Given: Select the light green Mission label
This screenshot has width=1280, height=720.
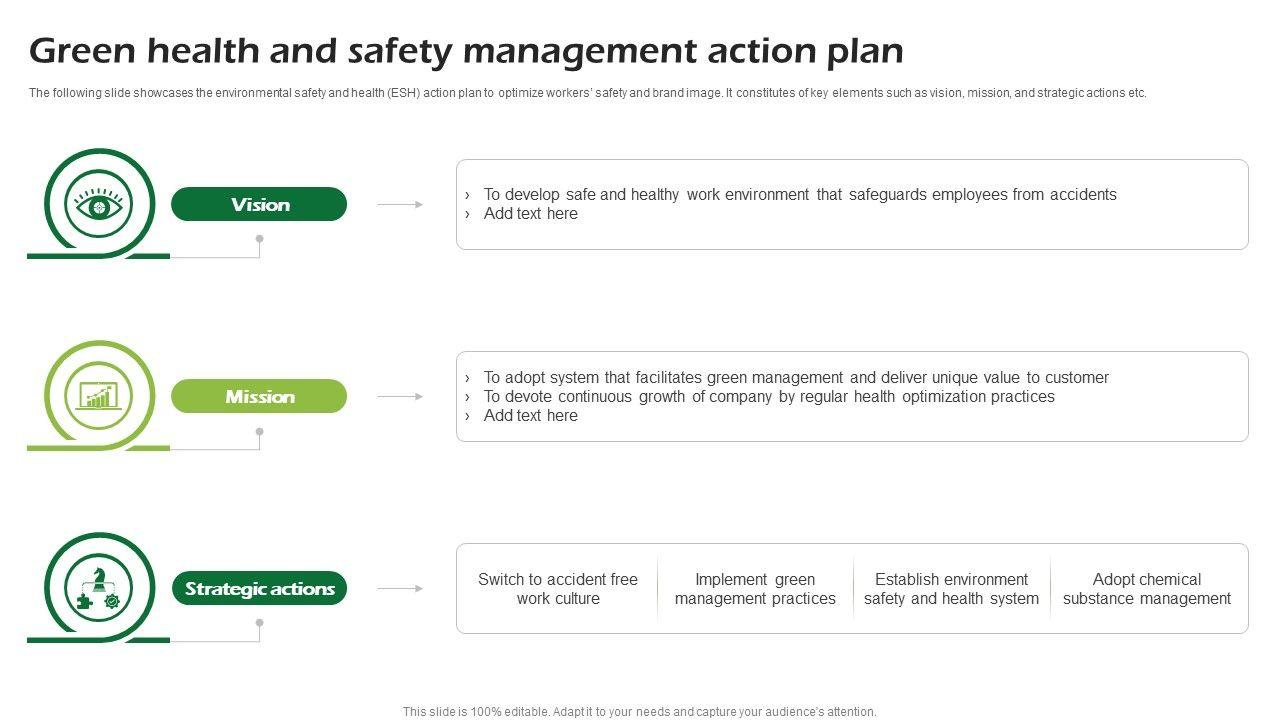Looking at the screenshot, I should [x=259, y=397].
